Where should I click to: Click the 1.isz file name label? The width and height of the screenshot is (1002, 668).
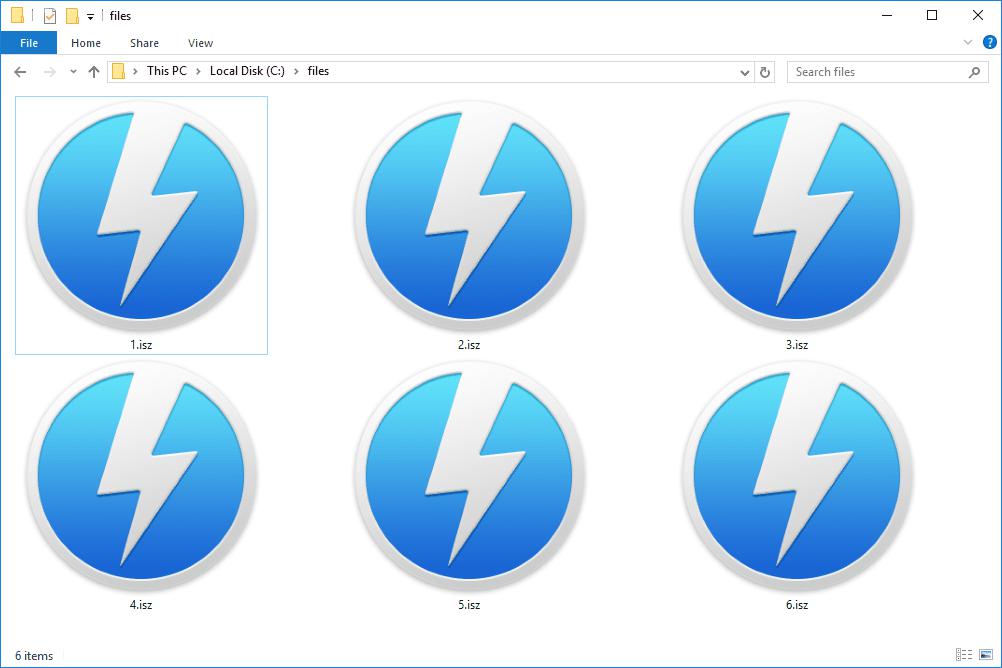point(141,345)
